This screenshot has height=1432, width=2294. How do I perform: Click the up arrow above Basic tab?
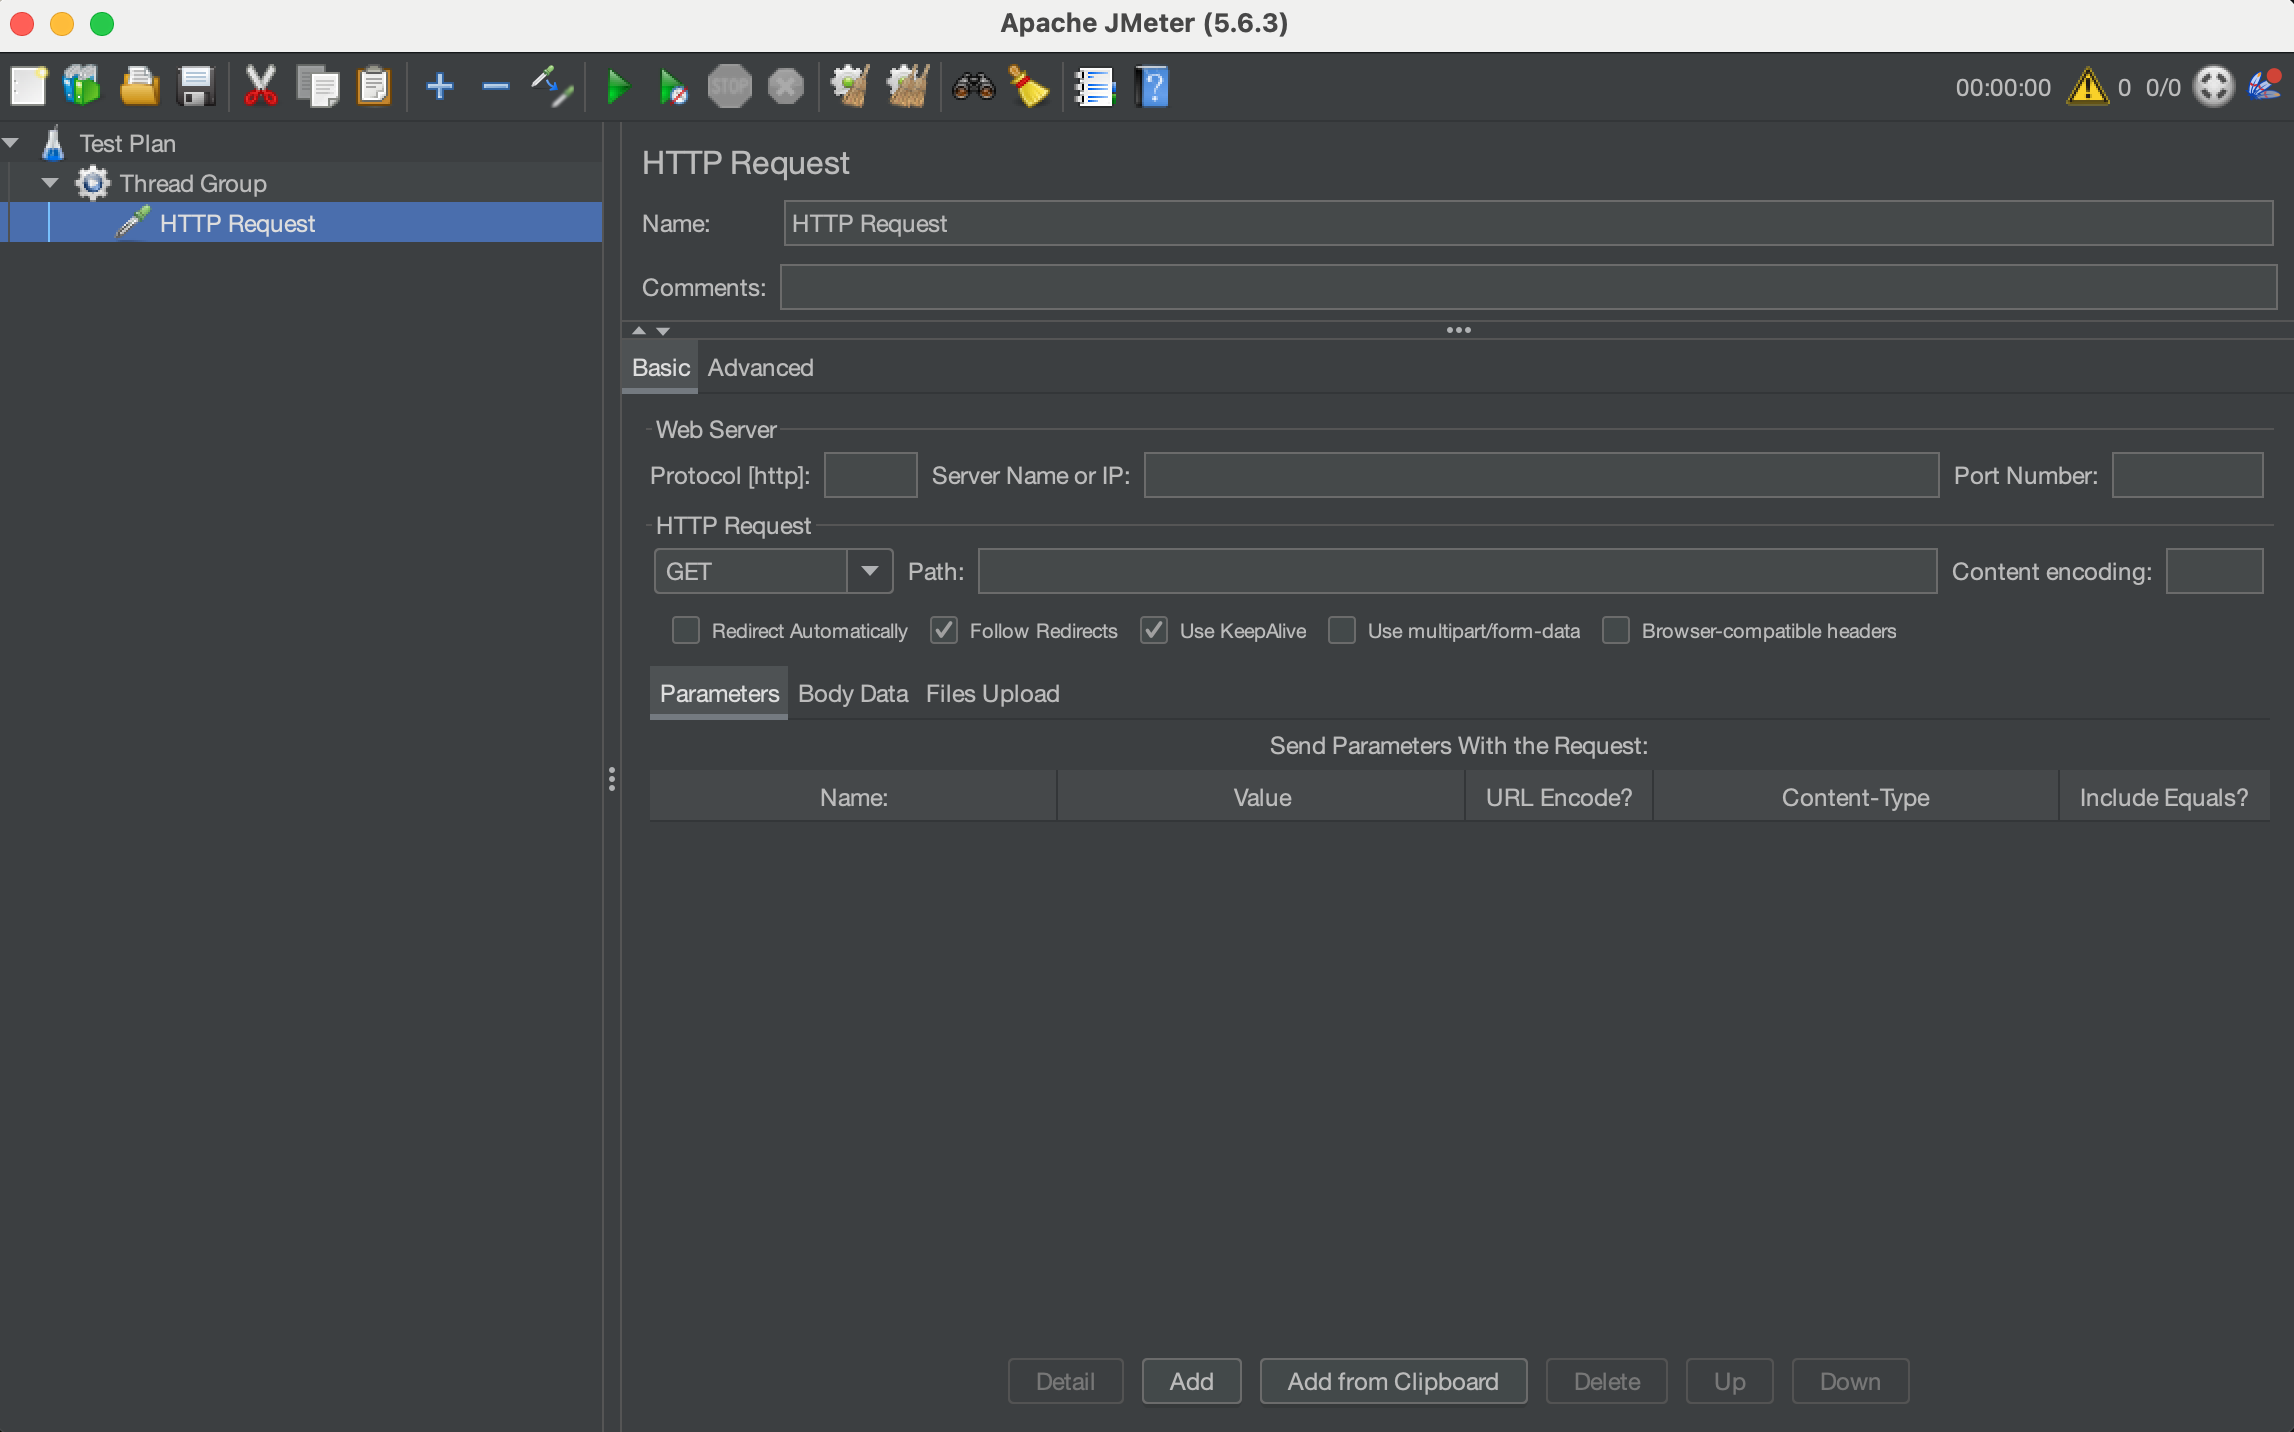639,330
